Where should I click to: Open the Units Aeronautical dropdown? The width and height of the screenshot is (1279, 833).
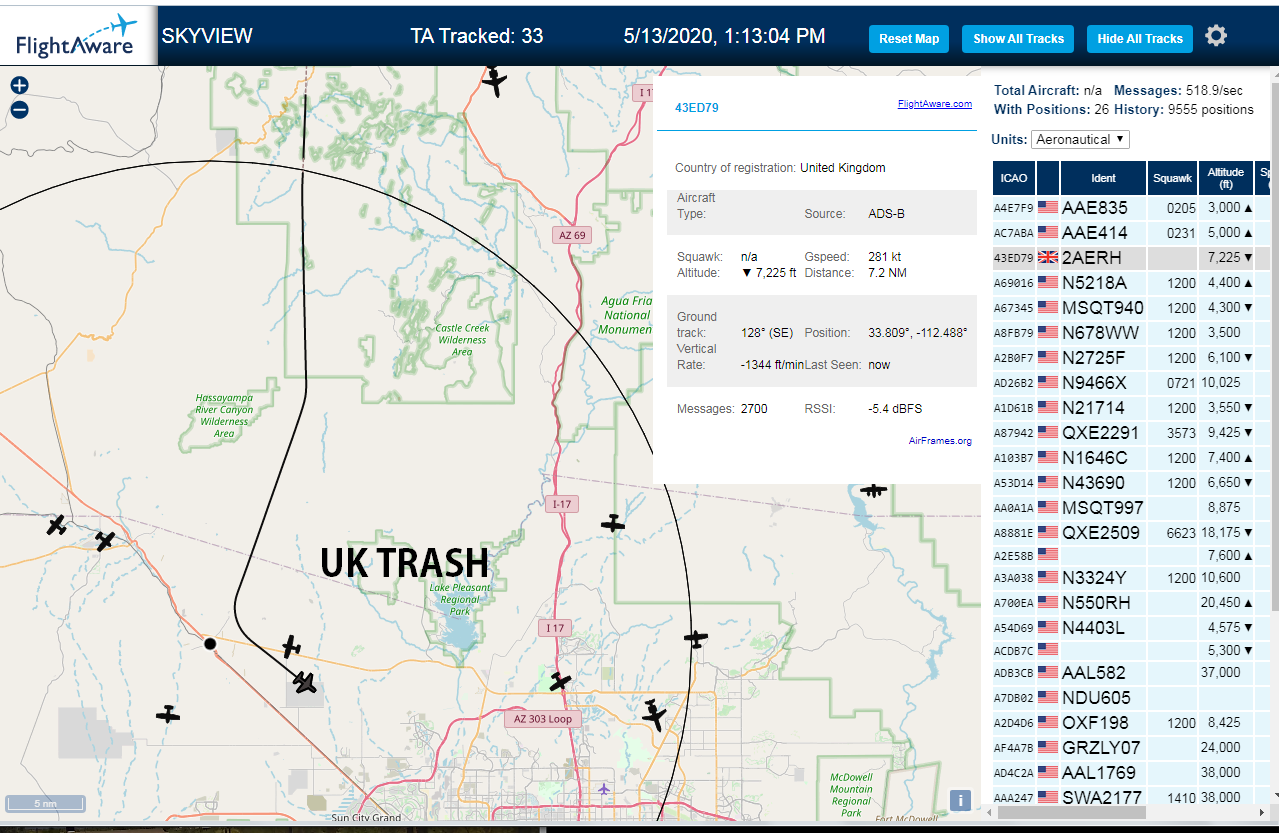click(x=1081, y=140)
